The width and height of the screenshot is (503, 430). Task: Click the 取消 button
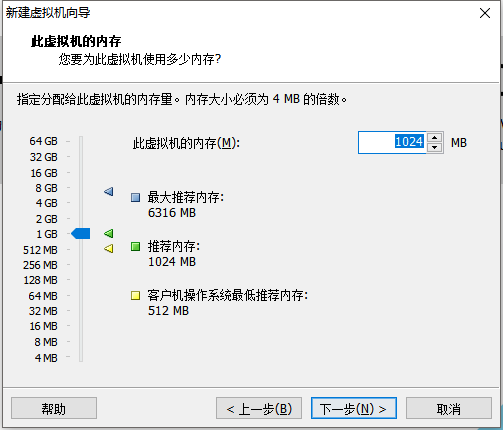click(x=449, y=408)
